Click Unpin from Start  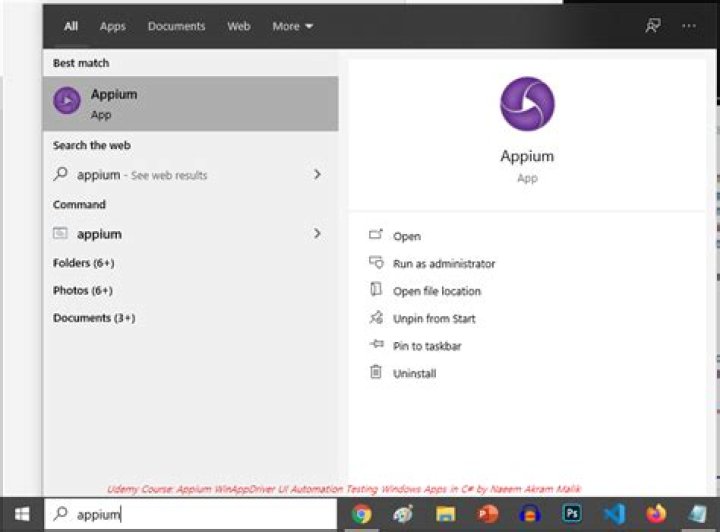coord(434,319)
